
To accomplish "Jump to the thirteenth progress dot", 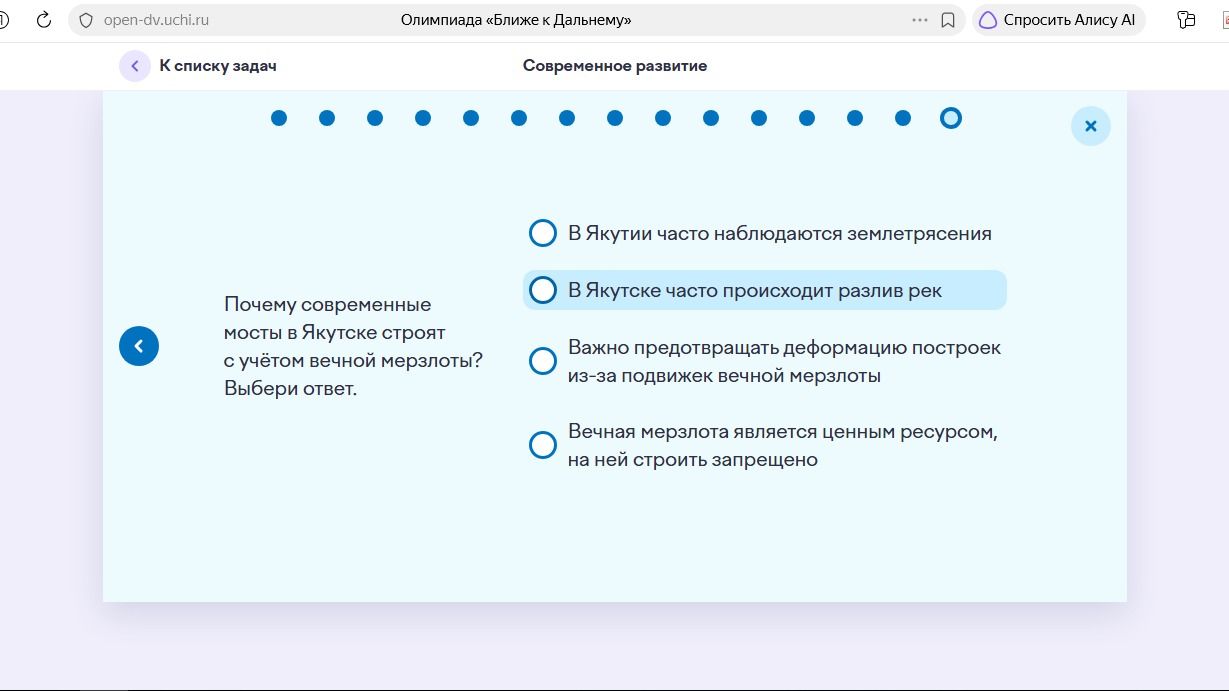I will click(x=855, y=118).
